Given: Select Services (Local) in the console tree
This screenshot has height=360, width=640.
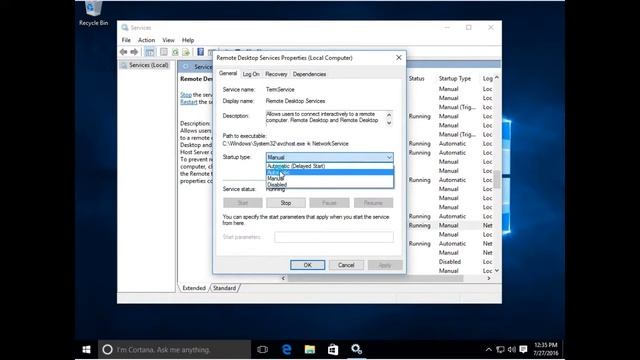Looking at the screenshot, I should 148,65.
